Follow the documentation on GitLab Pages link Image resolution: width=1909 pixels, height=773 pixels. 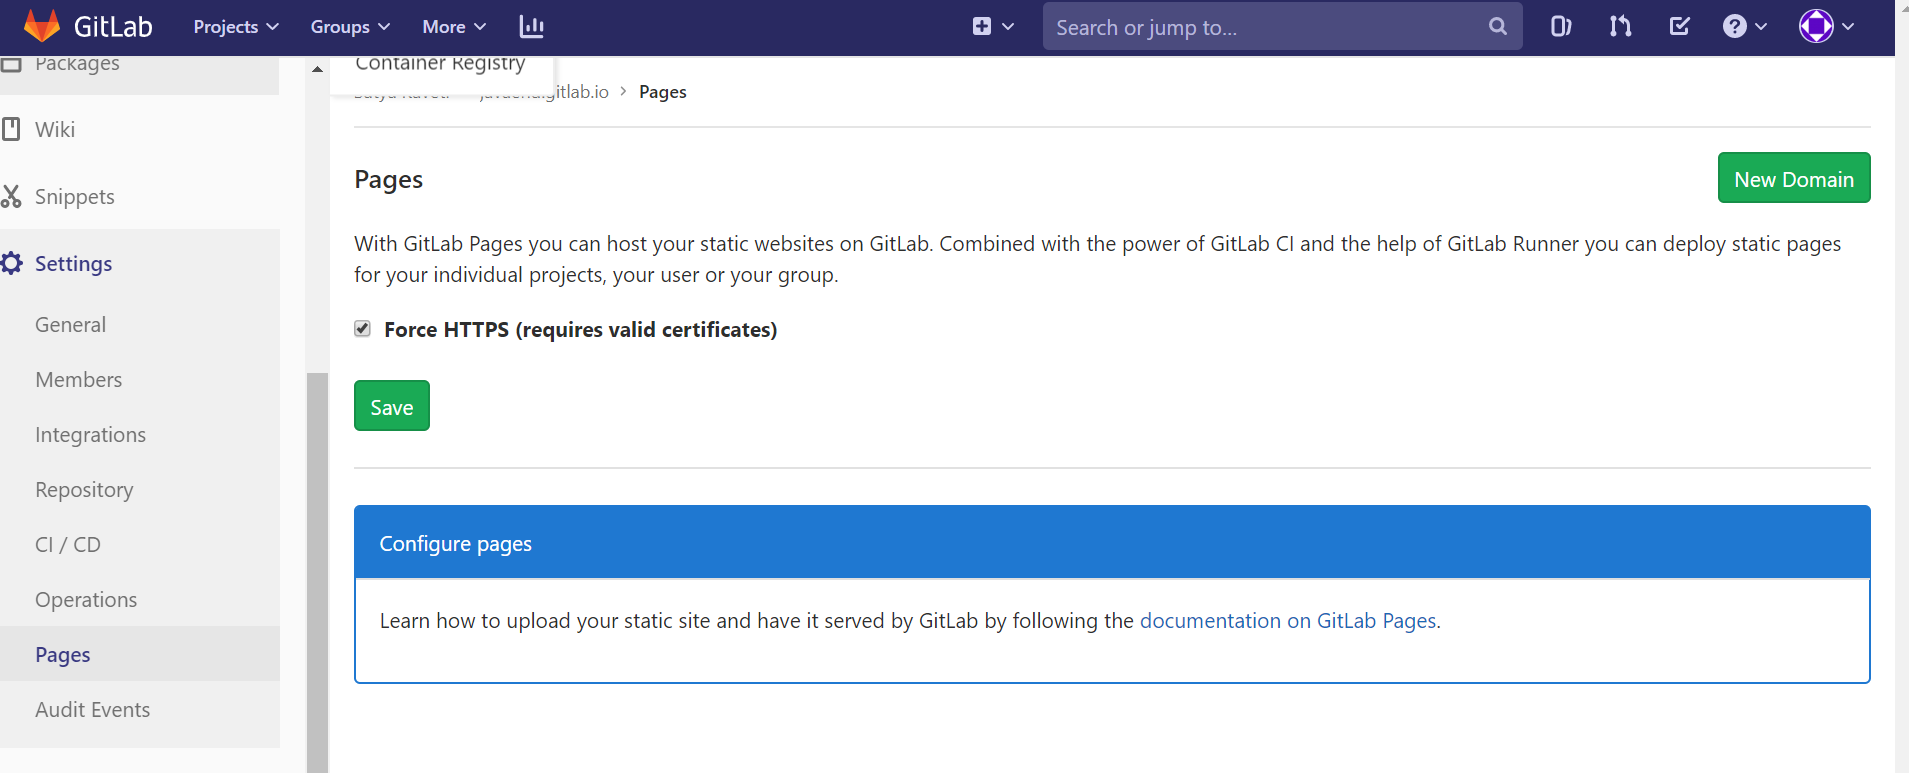click(1288, 621)
